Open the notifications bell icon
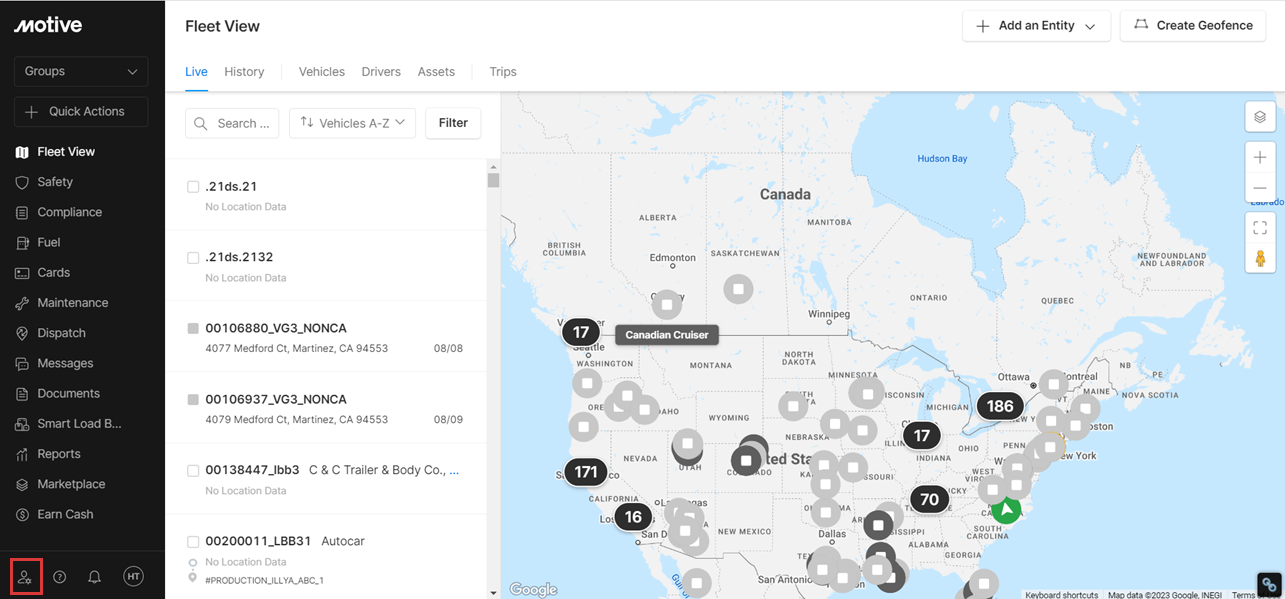This screenshot has width=1285, height=599. tap(95, 577)
